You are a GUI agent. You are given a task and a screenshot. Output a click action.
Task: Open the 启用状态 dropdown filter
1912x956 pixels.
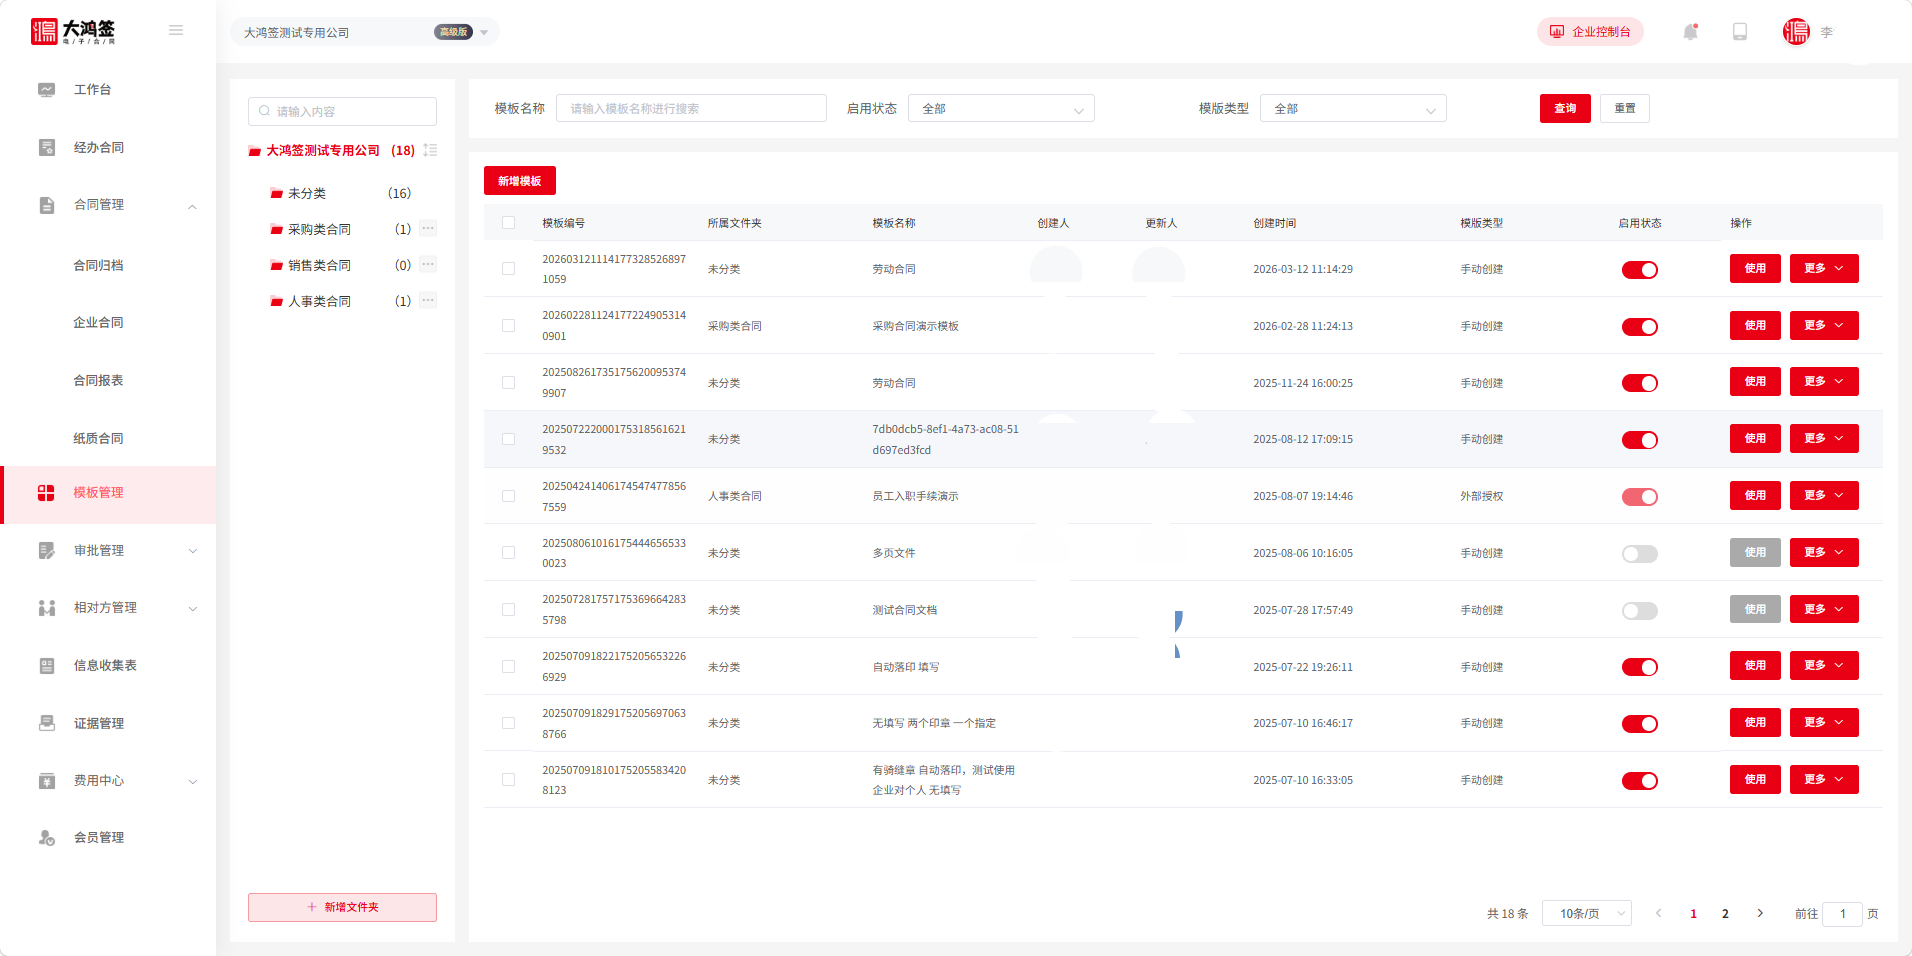point(1000,109)
